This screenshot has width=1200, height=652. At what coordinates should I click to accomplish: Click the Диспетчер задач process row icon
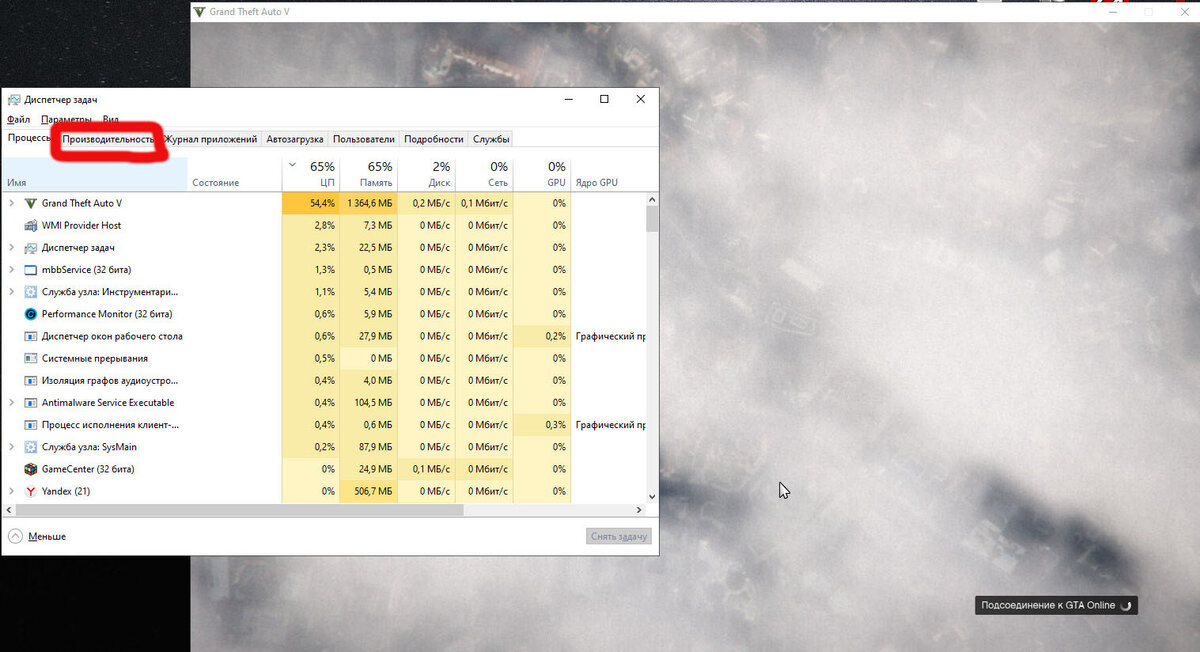point(31,247)
